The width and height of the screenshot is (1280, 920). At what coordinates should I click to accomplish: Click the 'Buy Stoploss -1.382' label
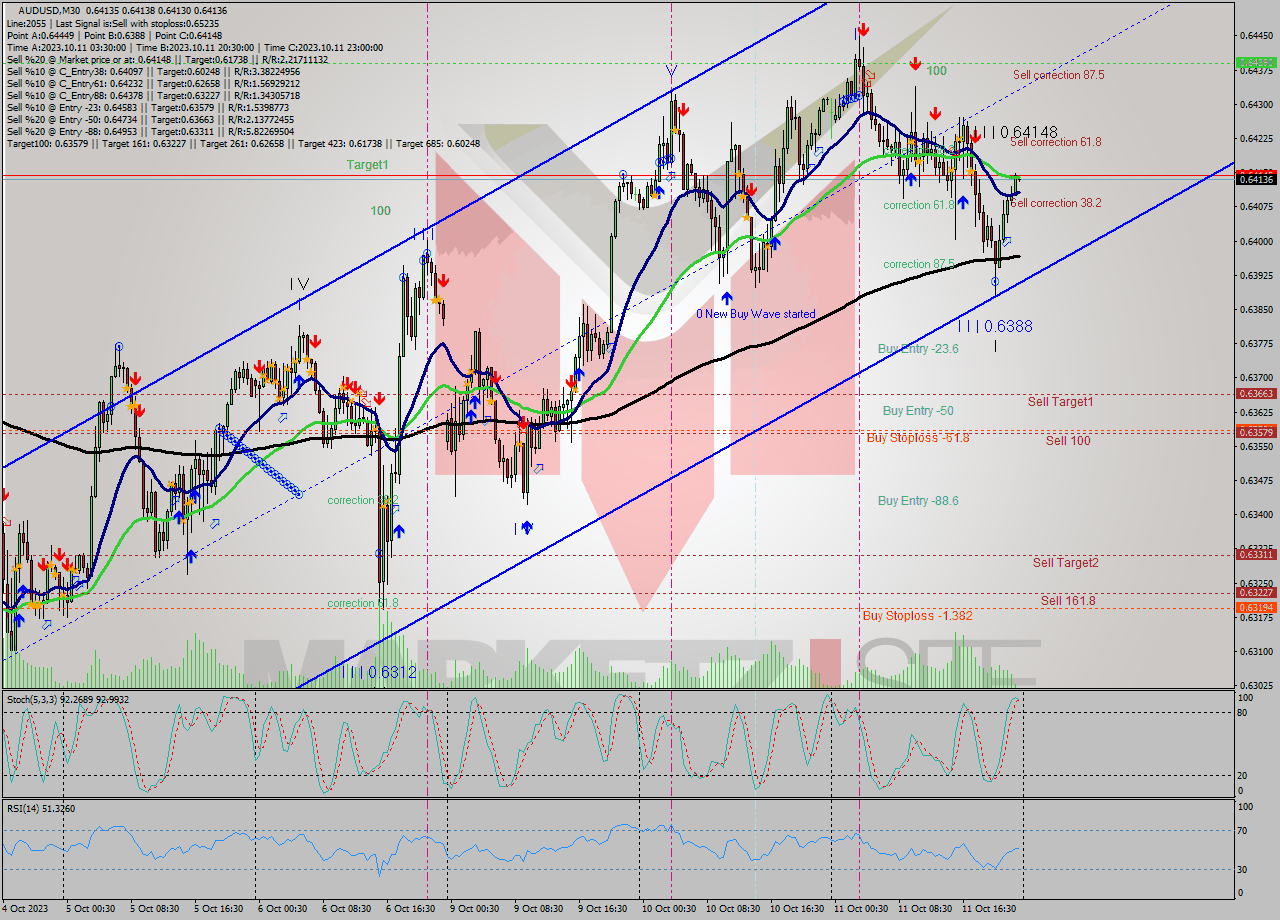[917, 616]
